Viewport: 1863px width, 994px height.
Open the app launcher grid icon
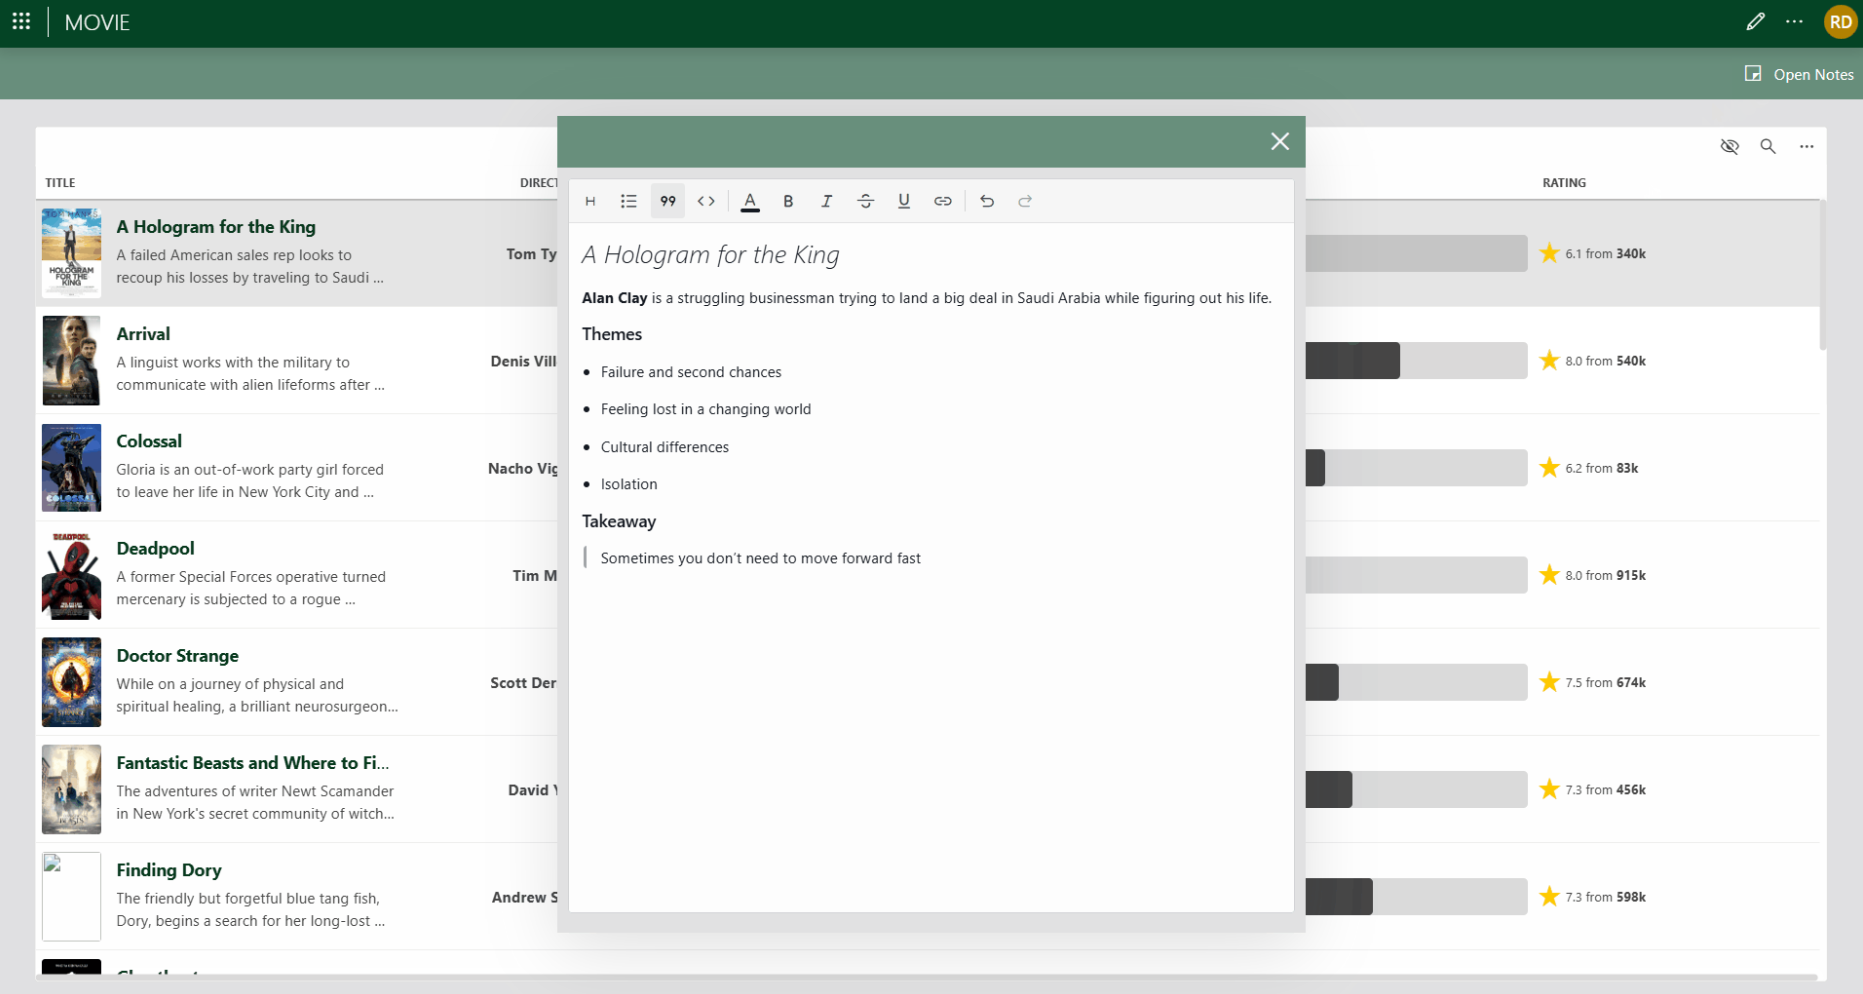20,21
